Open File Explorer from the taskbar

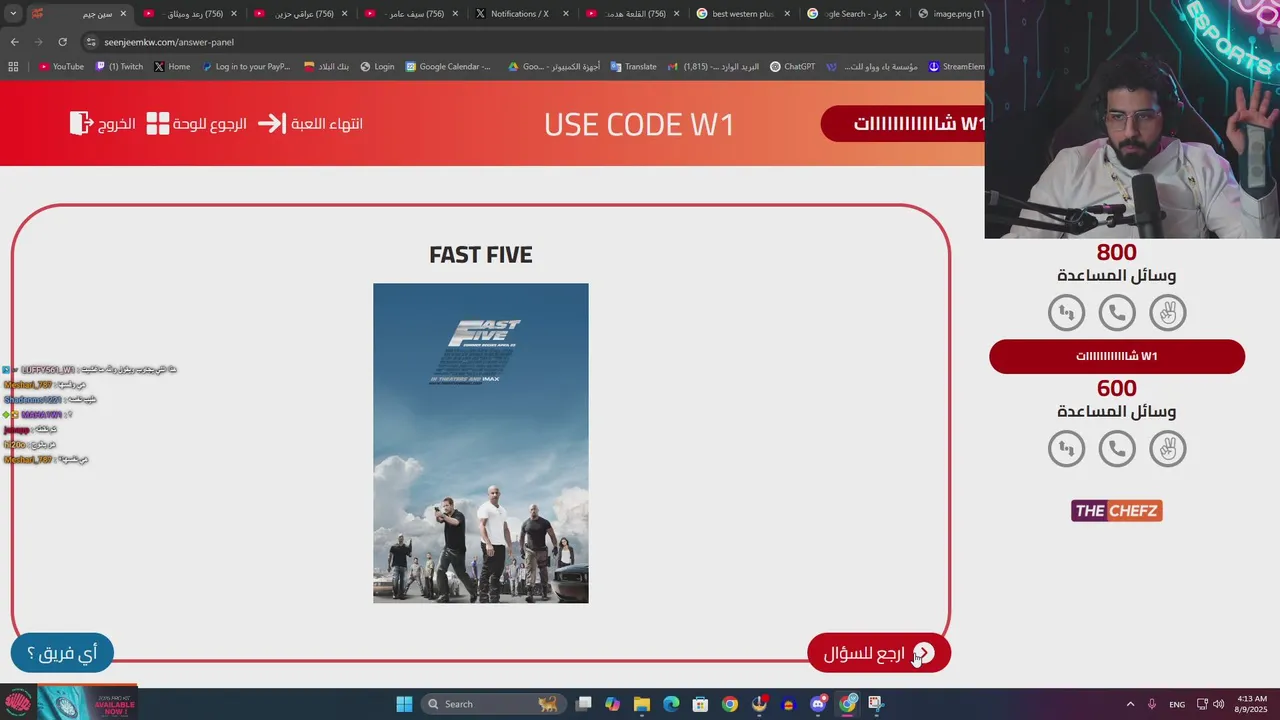click(x=642, y=704)
